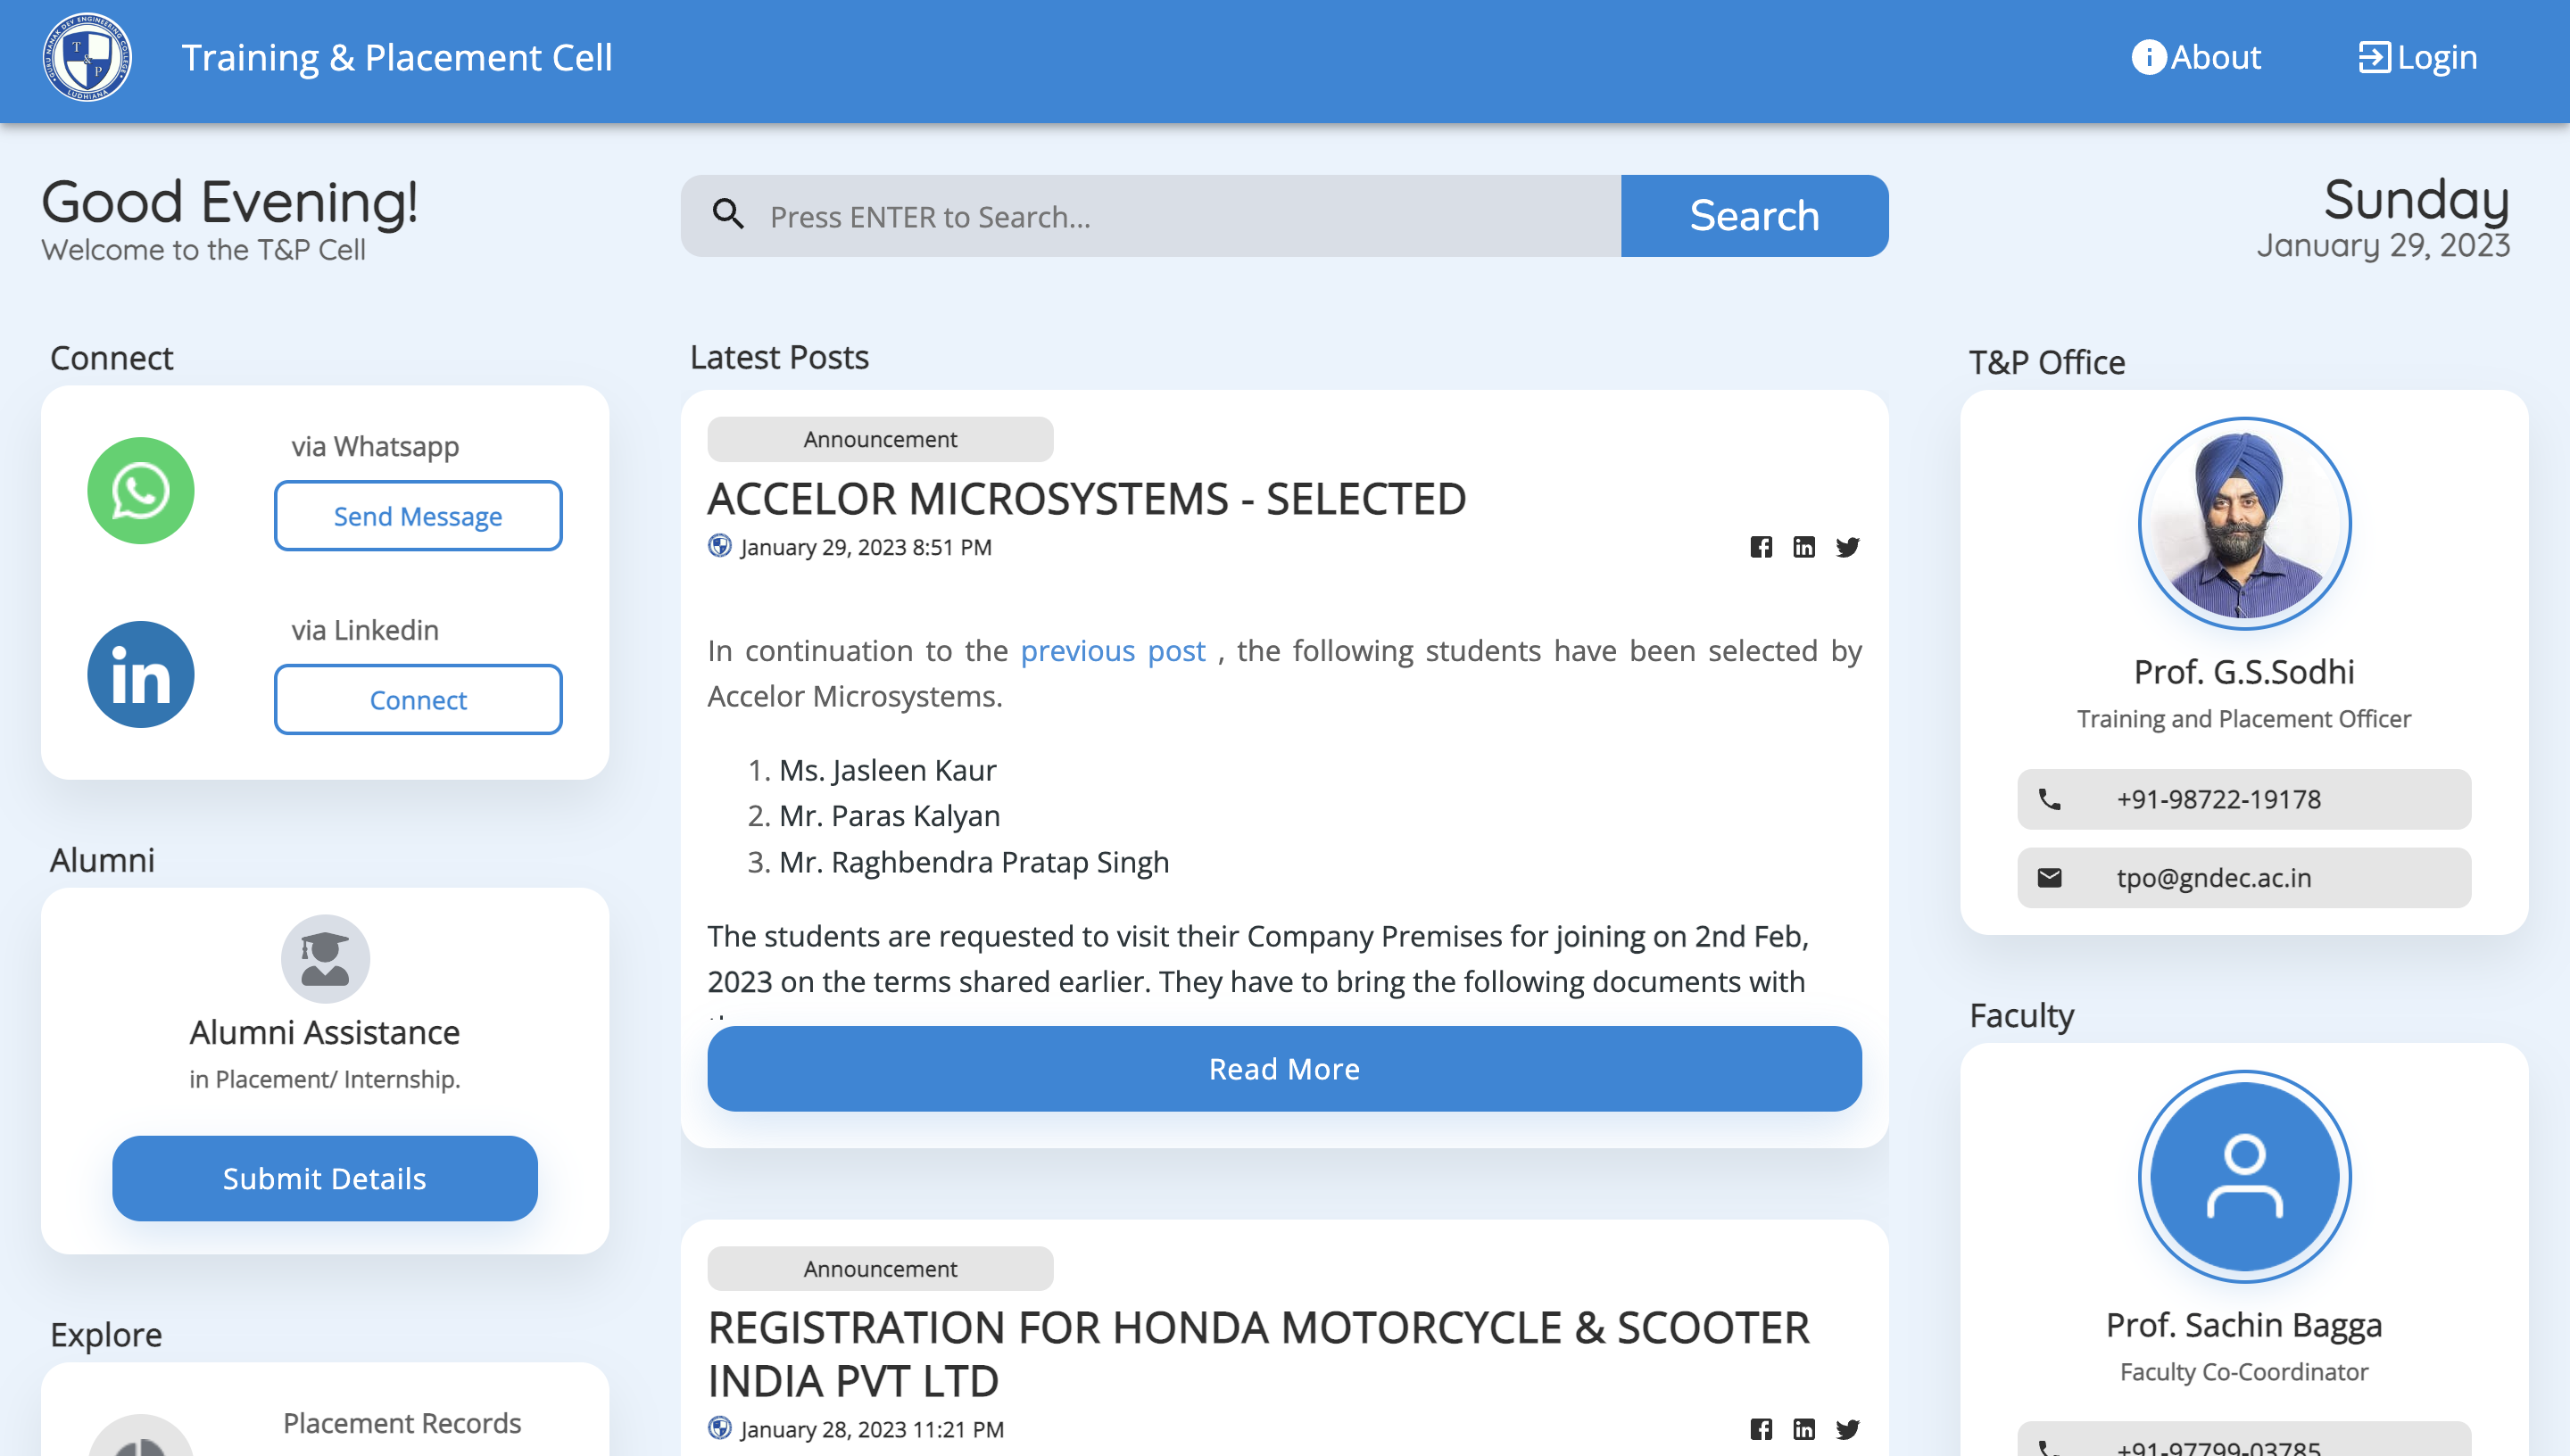Open the ACCELOR MICROSYSTEMS - SELECTED post title

click(1087, 498)
